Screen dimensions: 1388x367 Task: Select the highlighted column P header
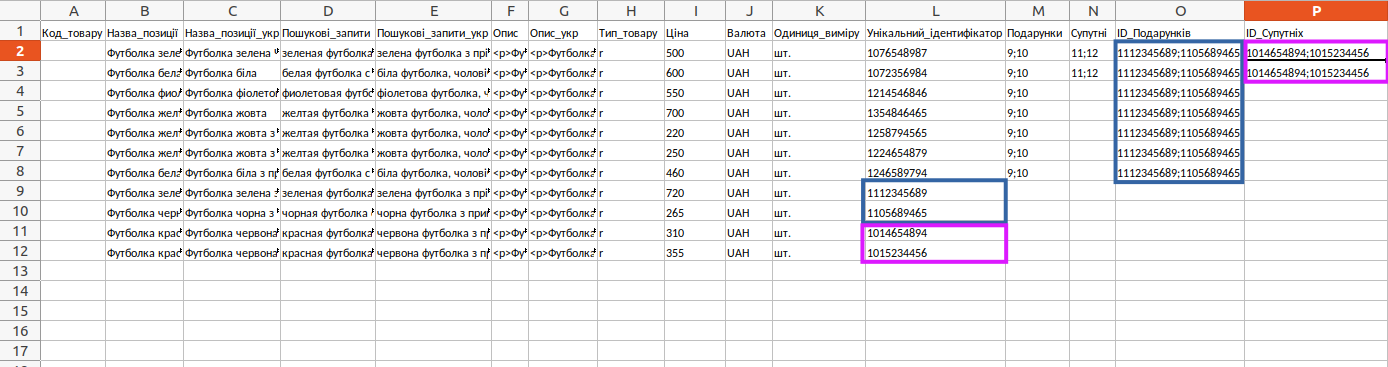pyautogui.click(x=1315, y=10)
